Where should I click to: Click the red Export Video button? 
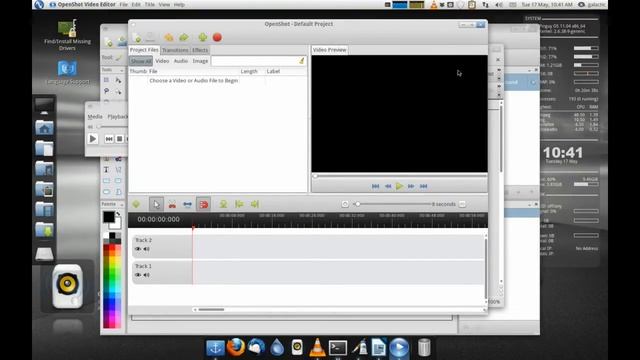pyautogui.click(x=217, y=38)
